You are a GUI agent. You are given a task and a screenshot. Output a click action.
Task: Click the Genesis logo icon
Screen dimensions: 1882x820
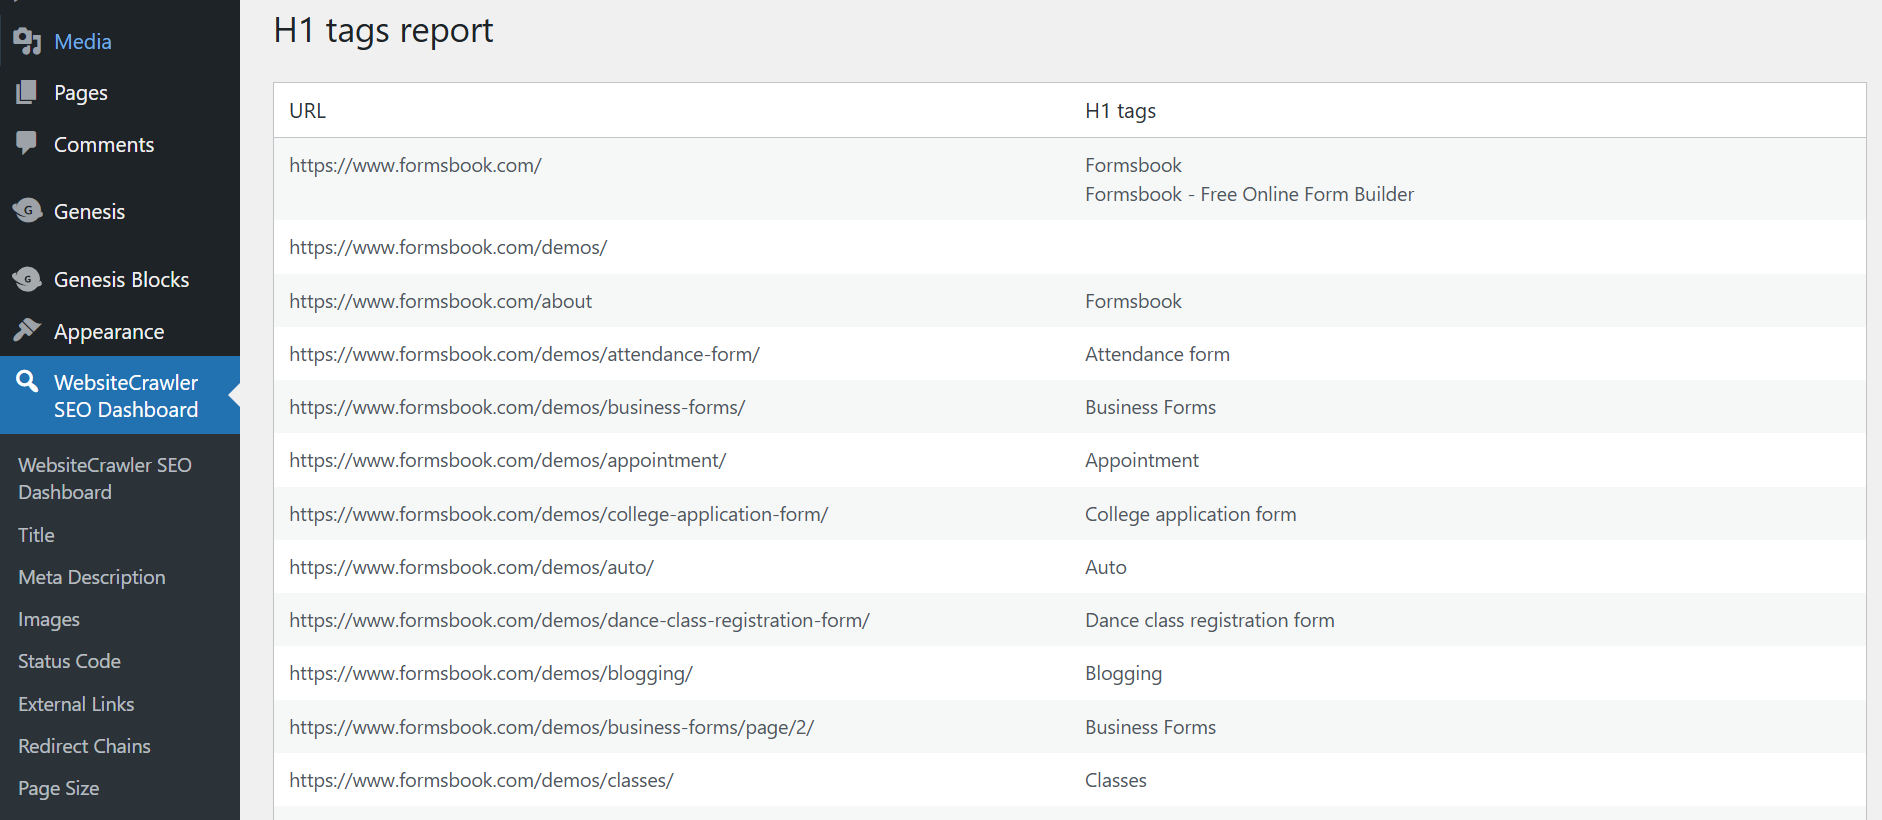coord(27,211)
